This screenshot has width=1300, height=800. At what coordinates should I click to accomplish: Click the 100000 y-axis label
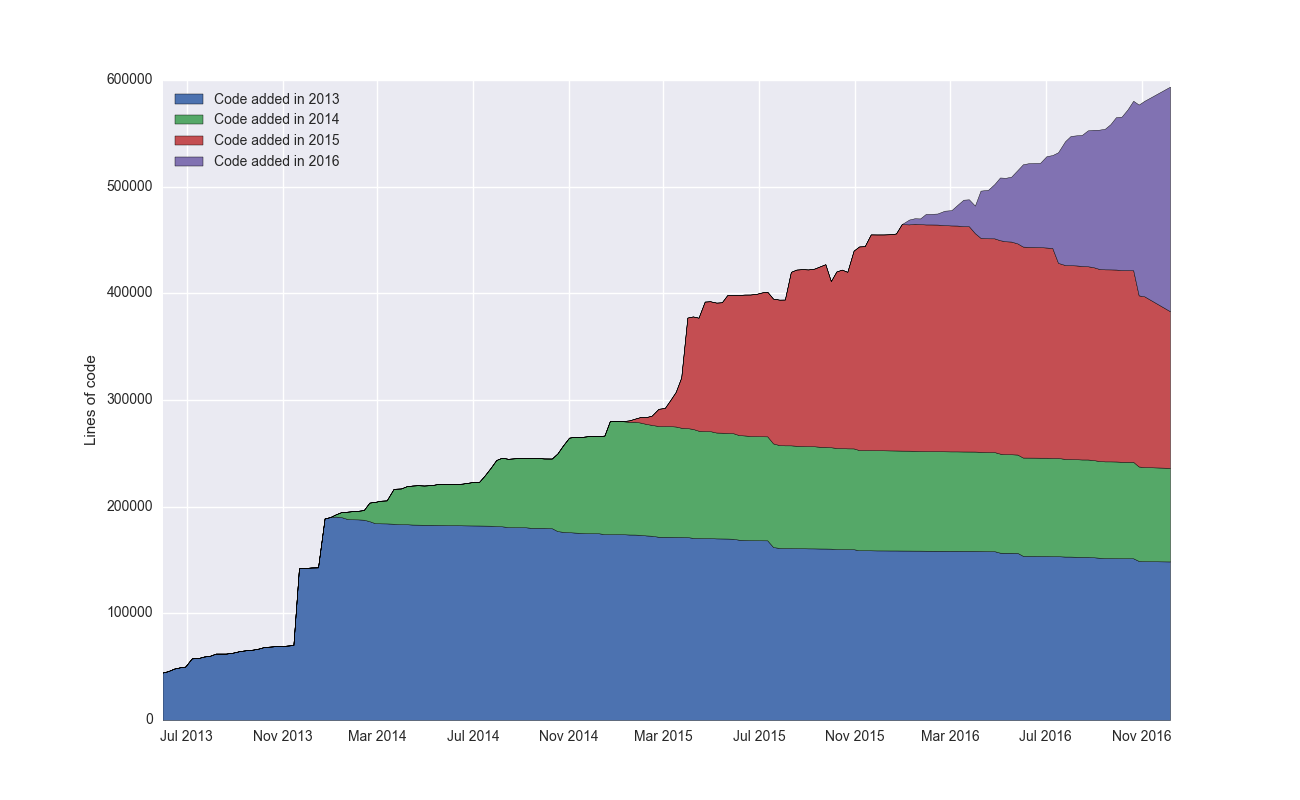[130, 613]
